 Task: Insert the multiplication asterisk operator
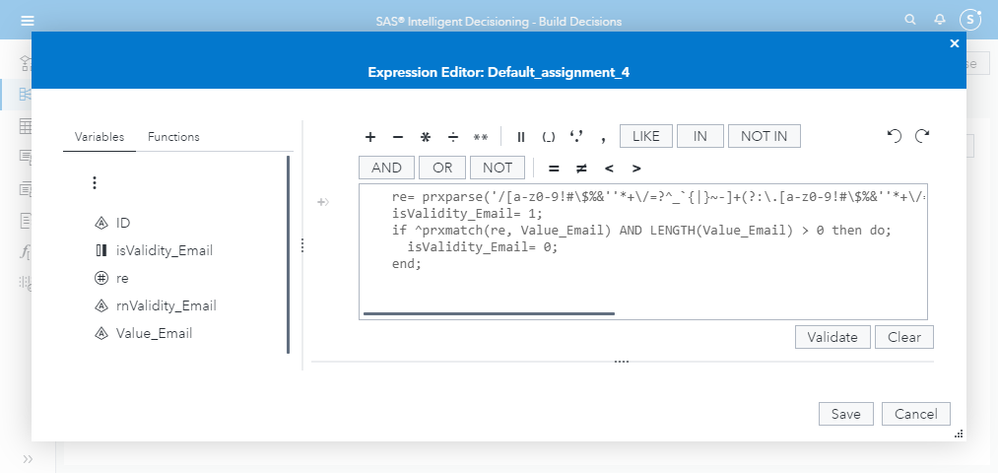pyautogui.click(x=425, y=137)
